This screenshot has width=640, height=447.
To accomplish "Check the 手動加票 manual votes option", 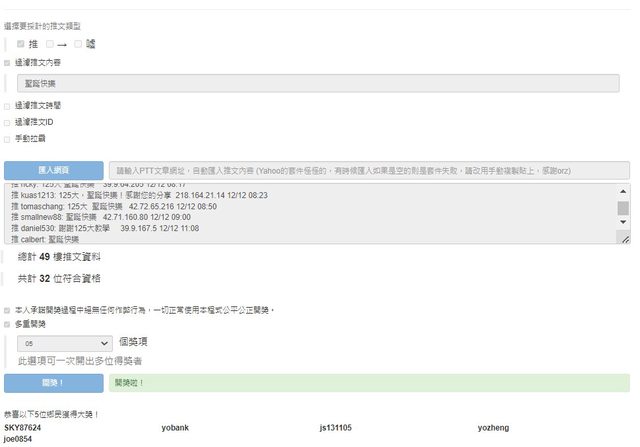I will [x=8, y=139].
